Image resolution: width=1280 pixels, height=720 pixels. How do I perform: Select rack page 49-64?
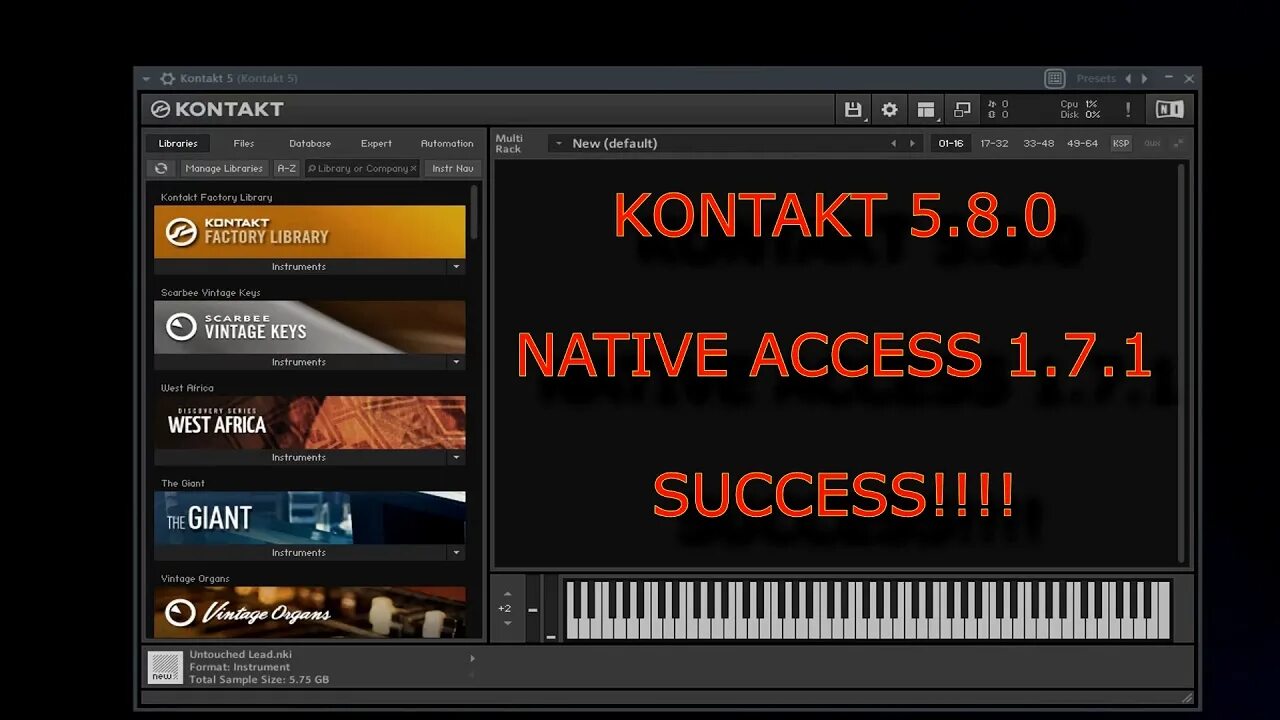pyautogui.click(x=1082, y=143)
